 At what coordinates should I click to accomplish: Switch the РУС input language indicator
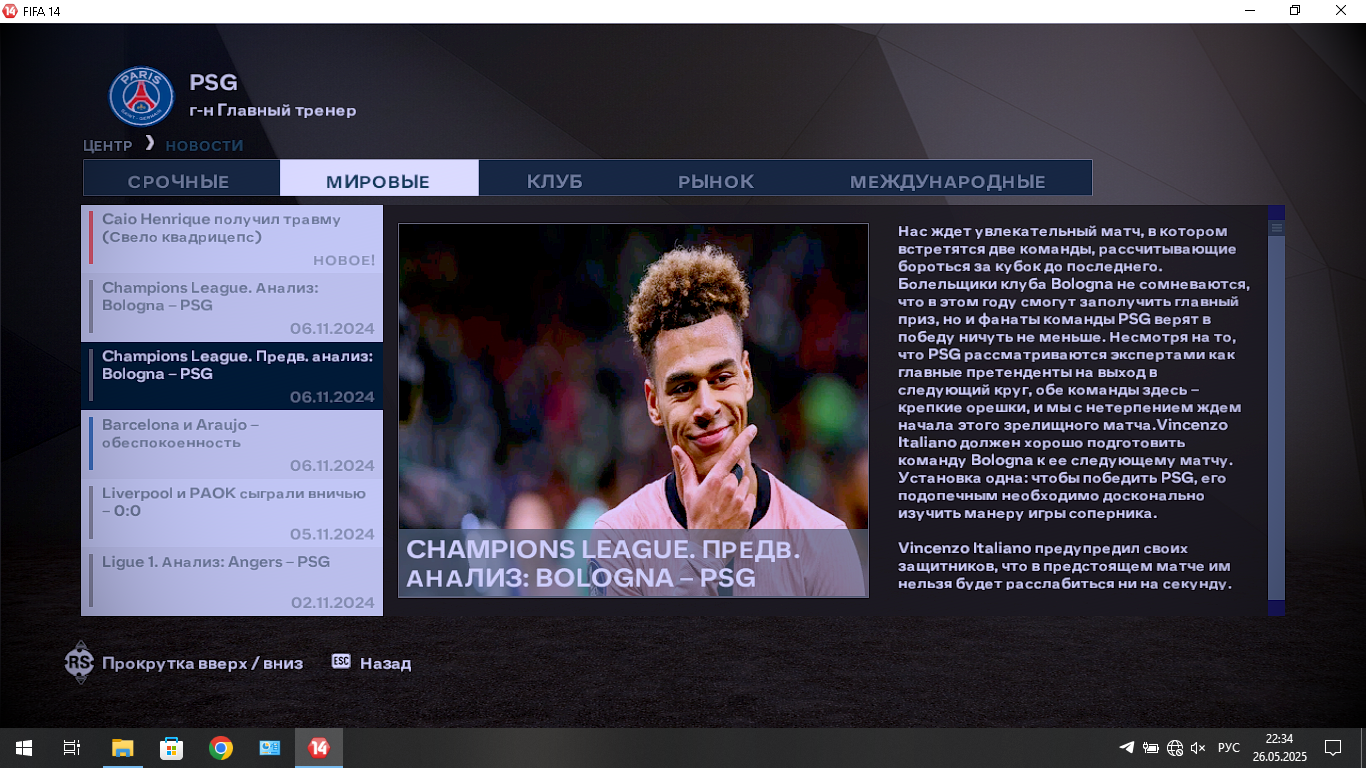pos(1229,748)
